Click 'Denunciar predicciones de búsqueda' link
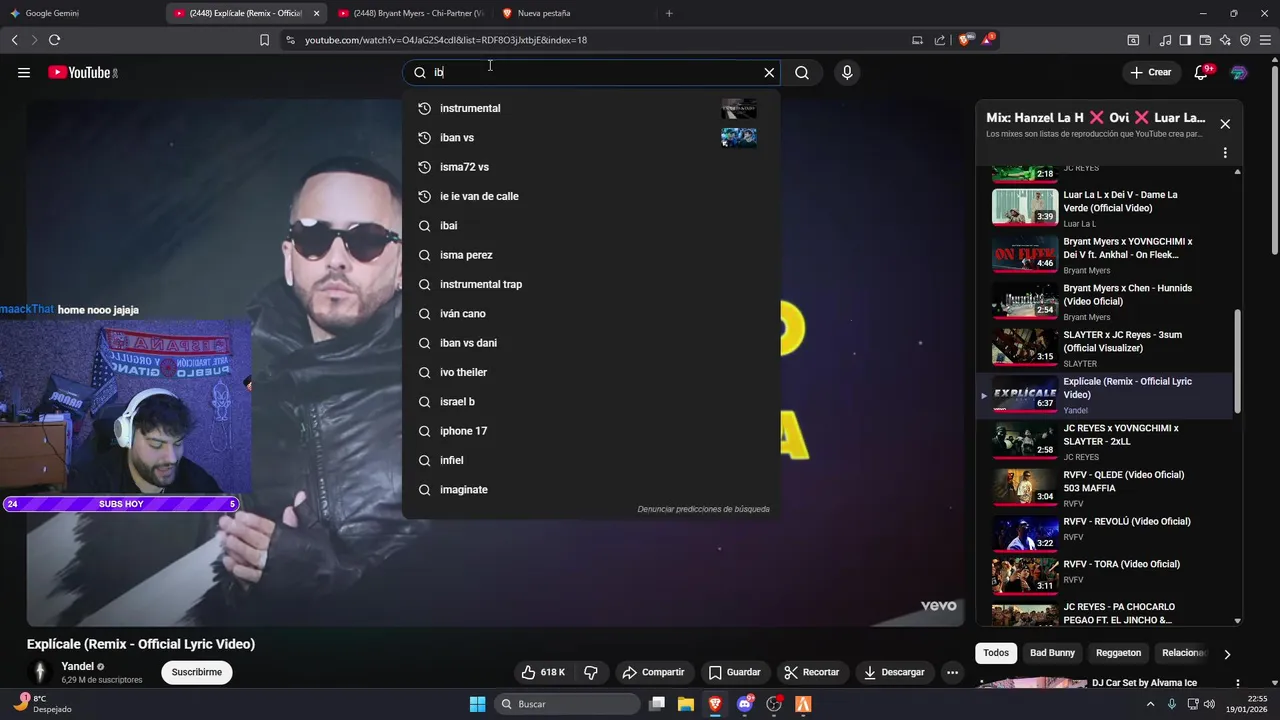 pos(703,509)
